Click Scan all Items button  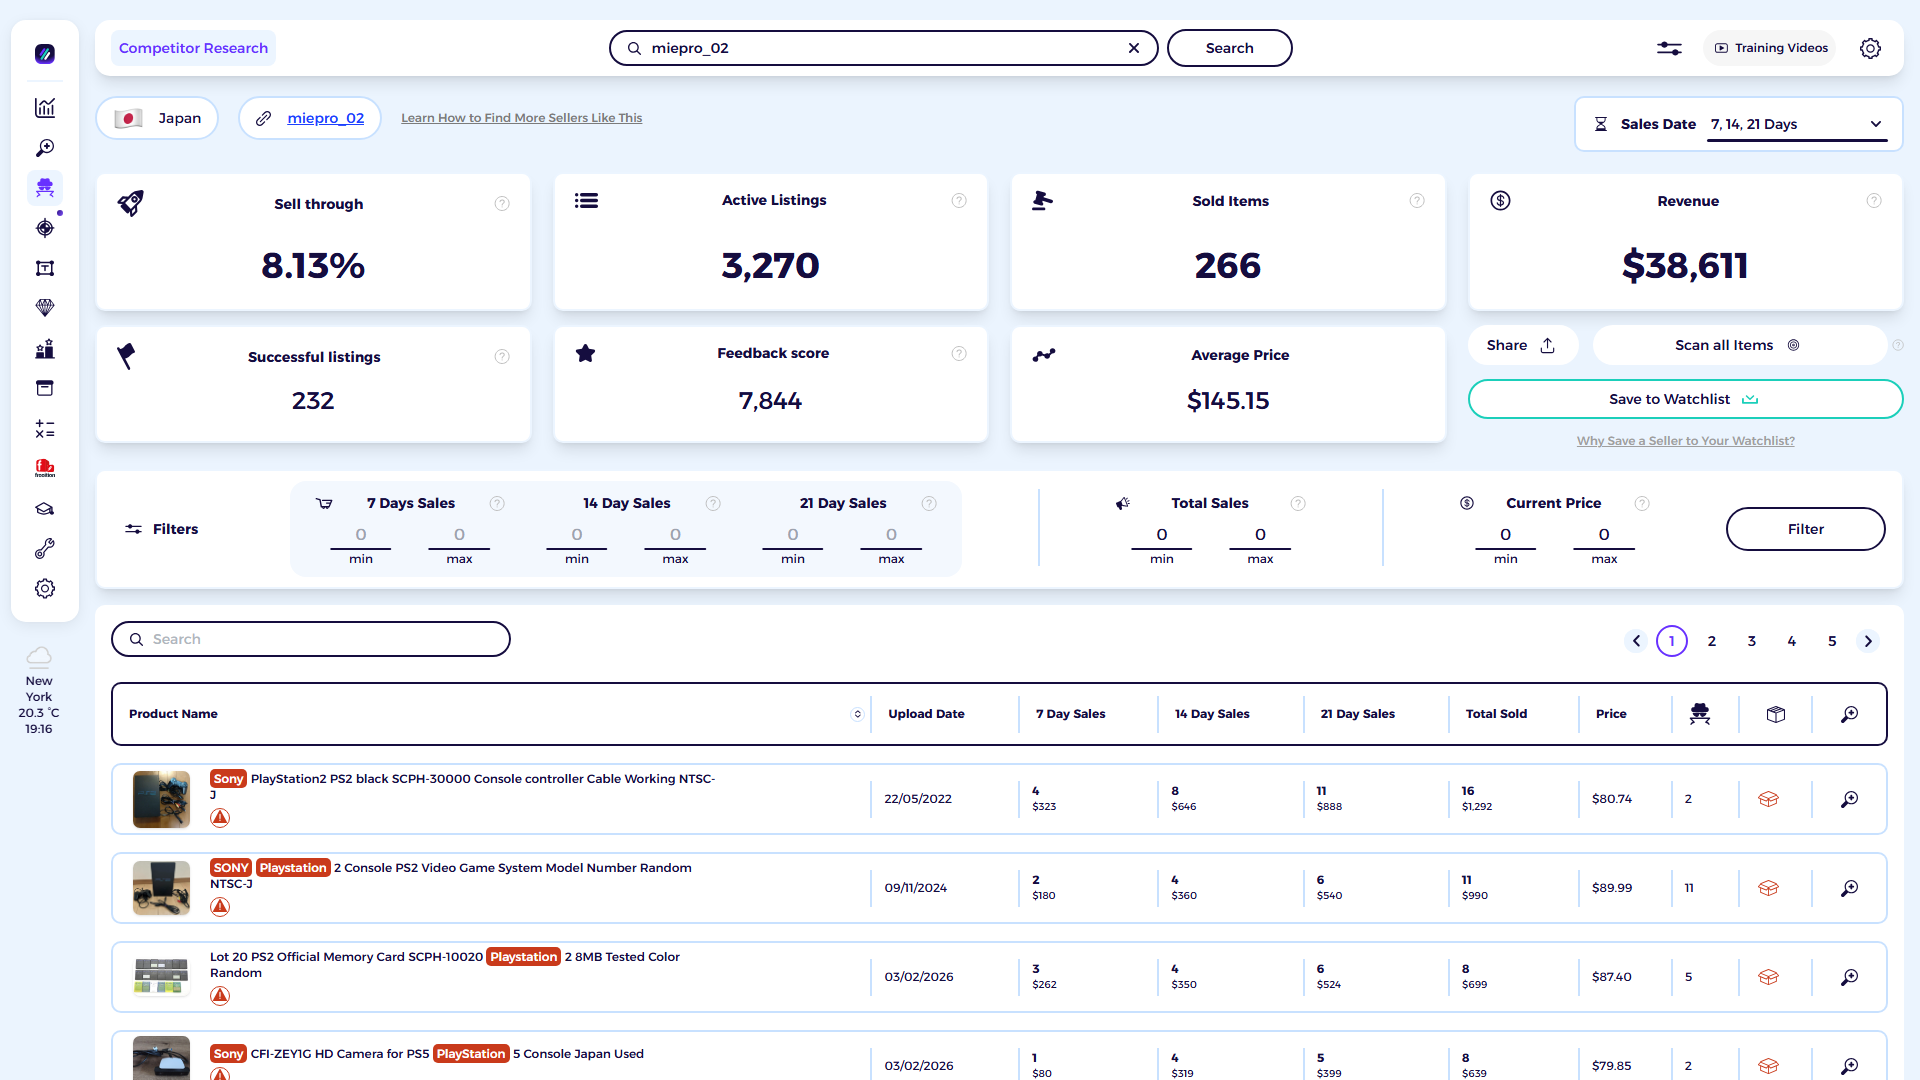tap(1738, 345)
